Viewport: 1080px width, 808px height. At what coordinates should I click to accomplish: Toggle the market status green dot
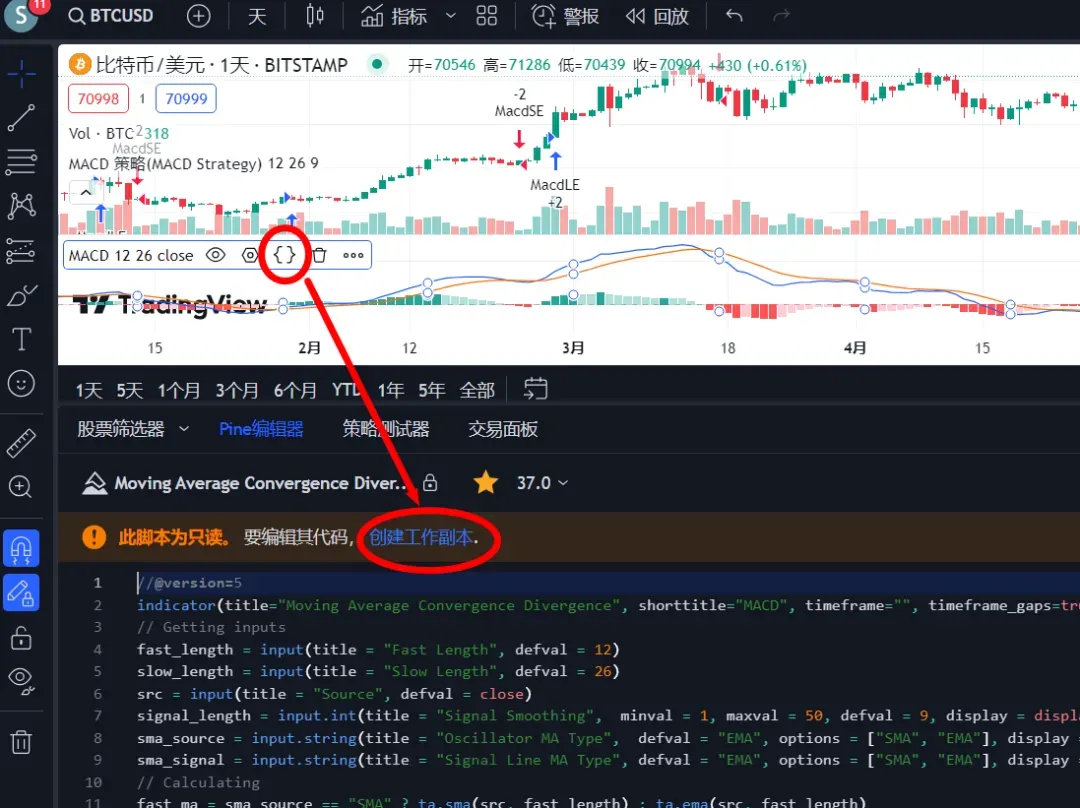pyautogui.click(x=377, y=65)
